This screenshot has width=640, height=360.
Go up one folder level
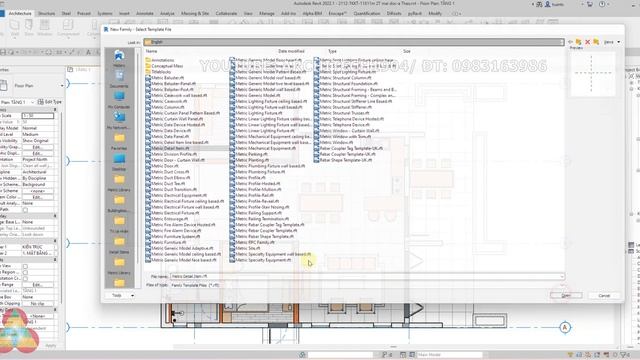579,42
